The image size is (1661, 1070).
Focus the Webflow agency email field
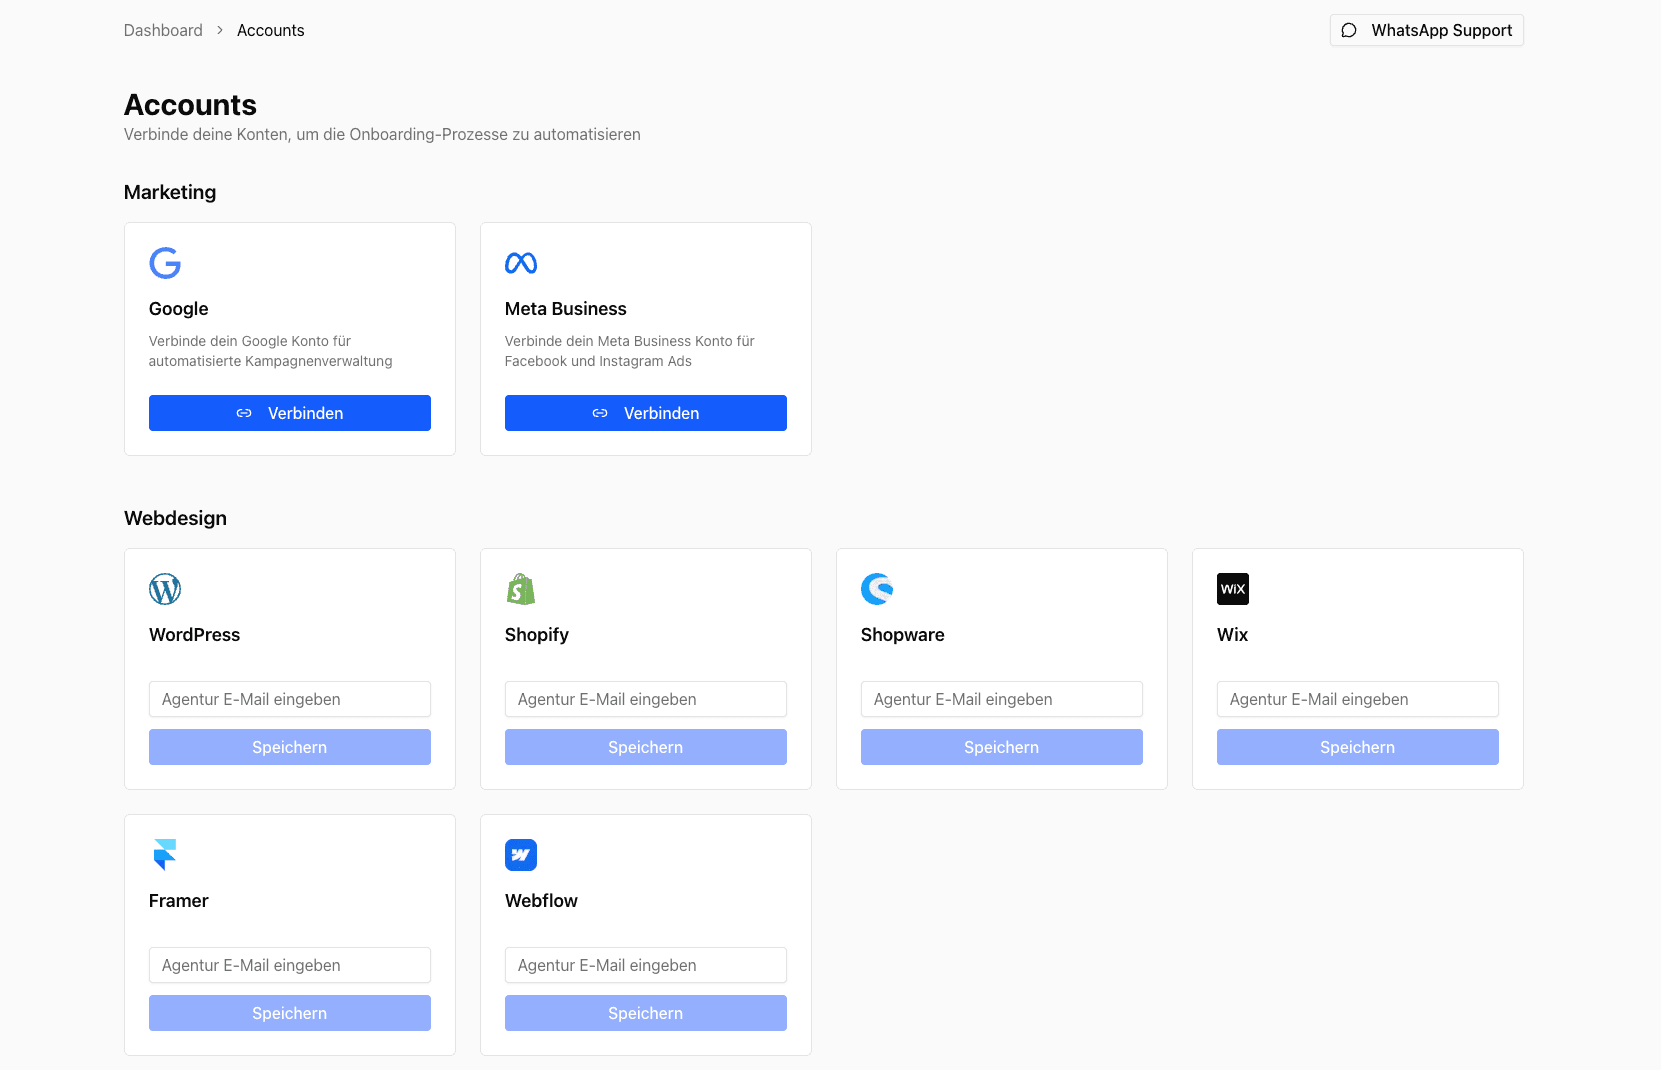pos(646,965)
